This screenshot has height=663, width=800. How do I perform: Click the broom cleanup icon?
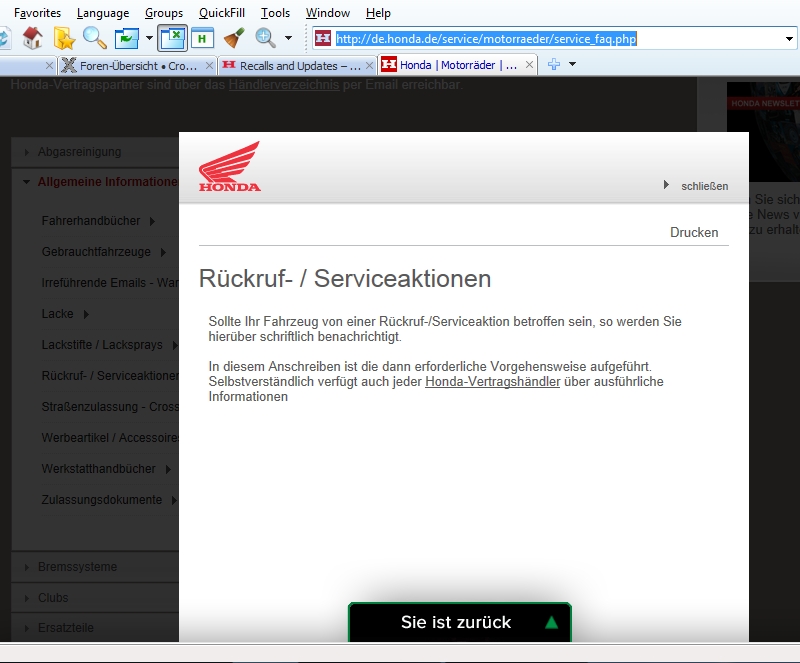pos(234,39)
